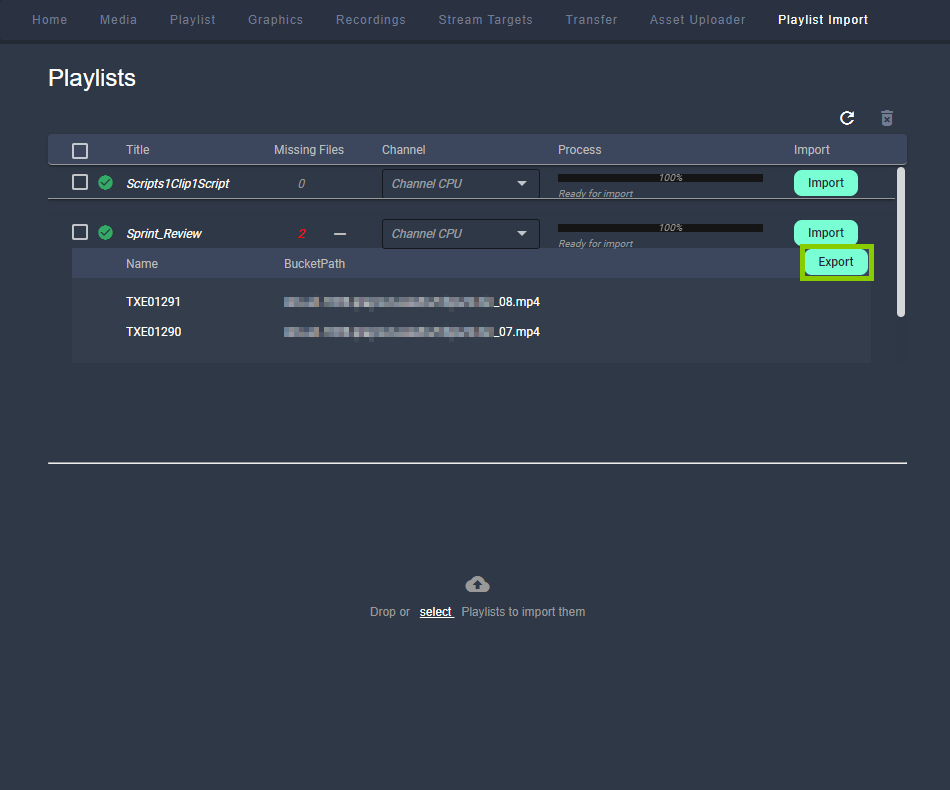Click the BucketPath column header
The image size is (950, 790).
click(314, 264)
